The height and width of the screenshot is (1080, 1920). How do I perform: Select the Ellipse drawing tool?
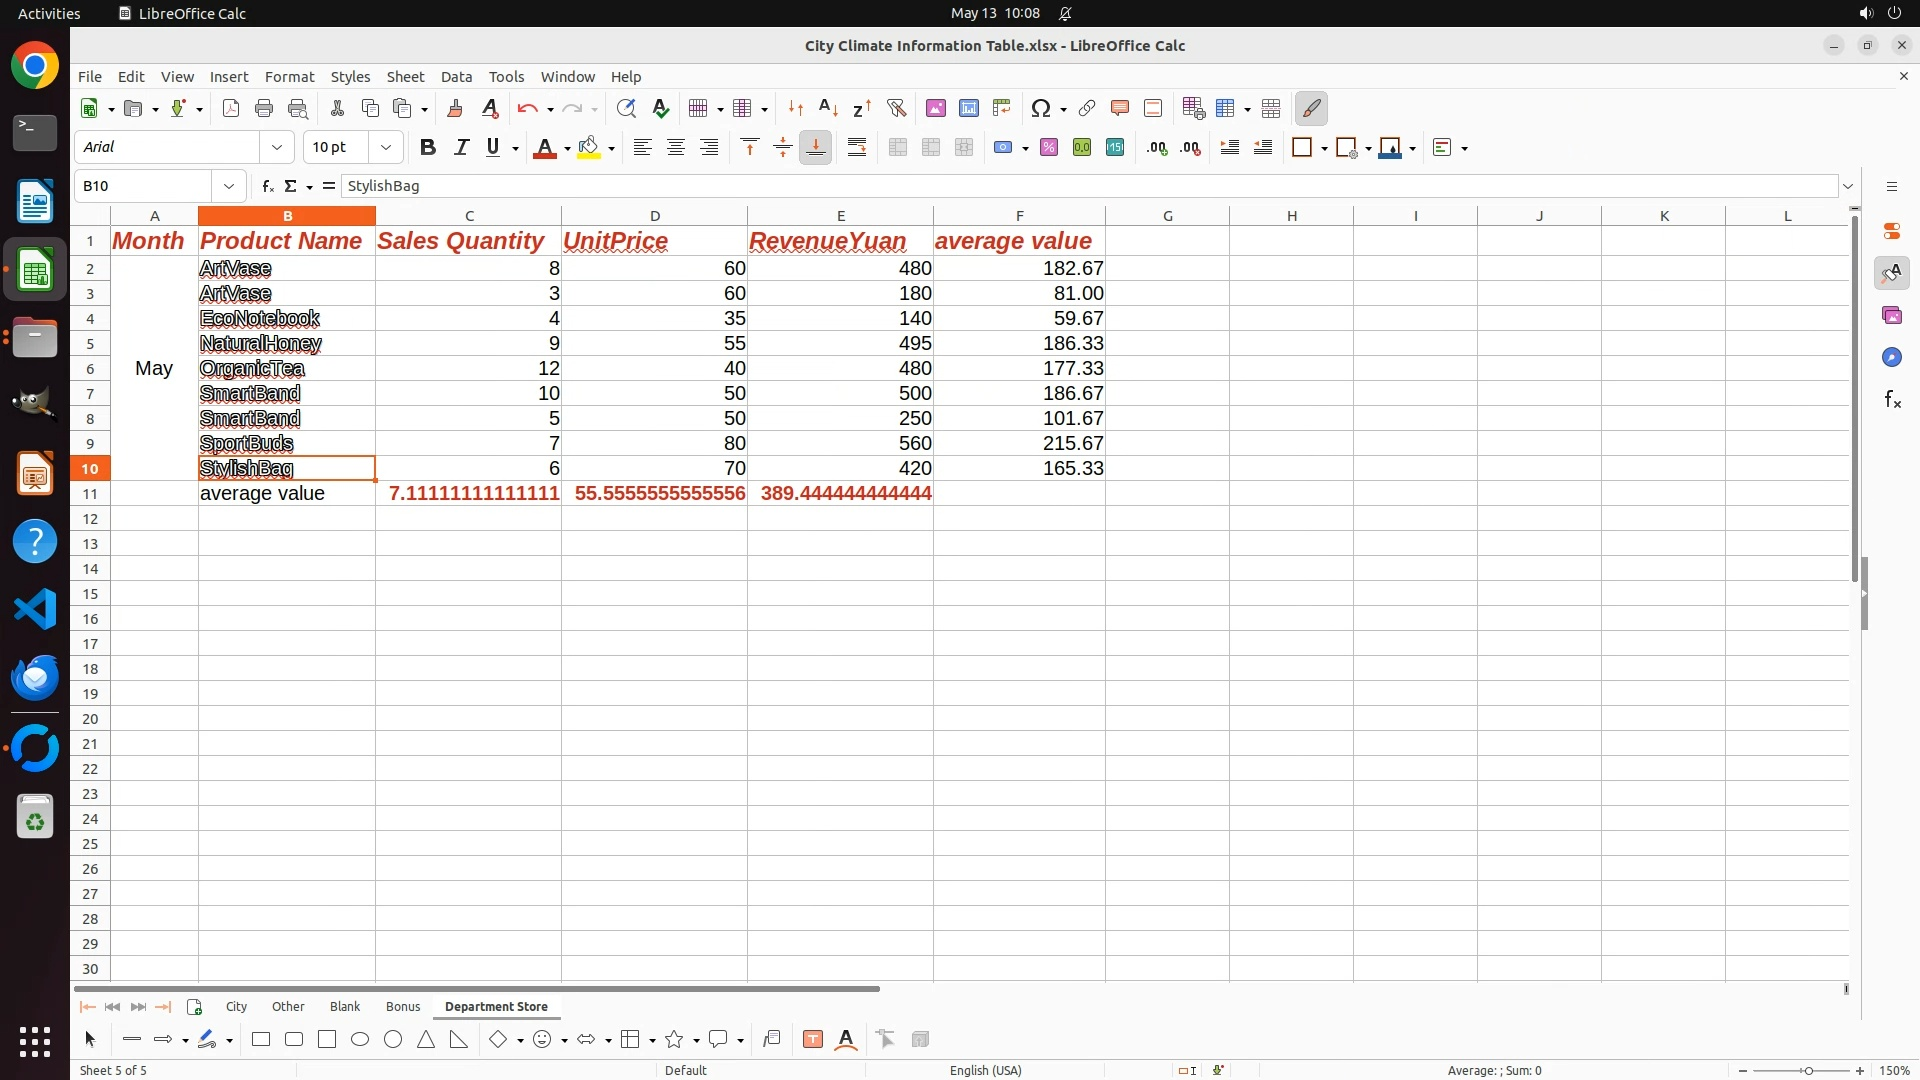pos(360,1040)
